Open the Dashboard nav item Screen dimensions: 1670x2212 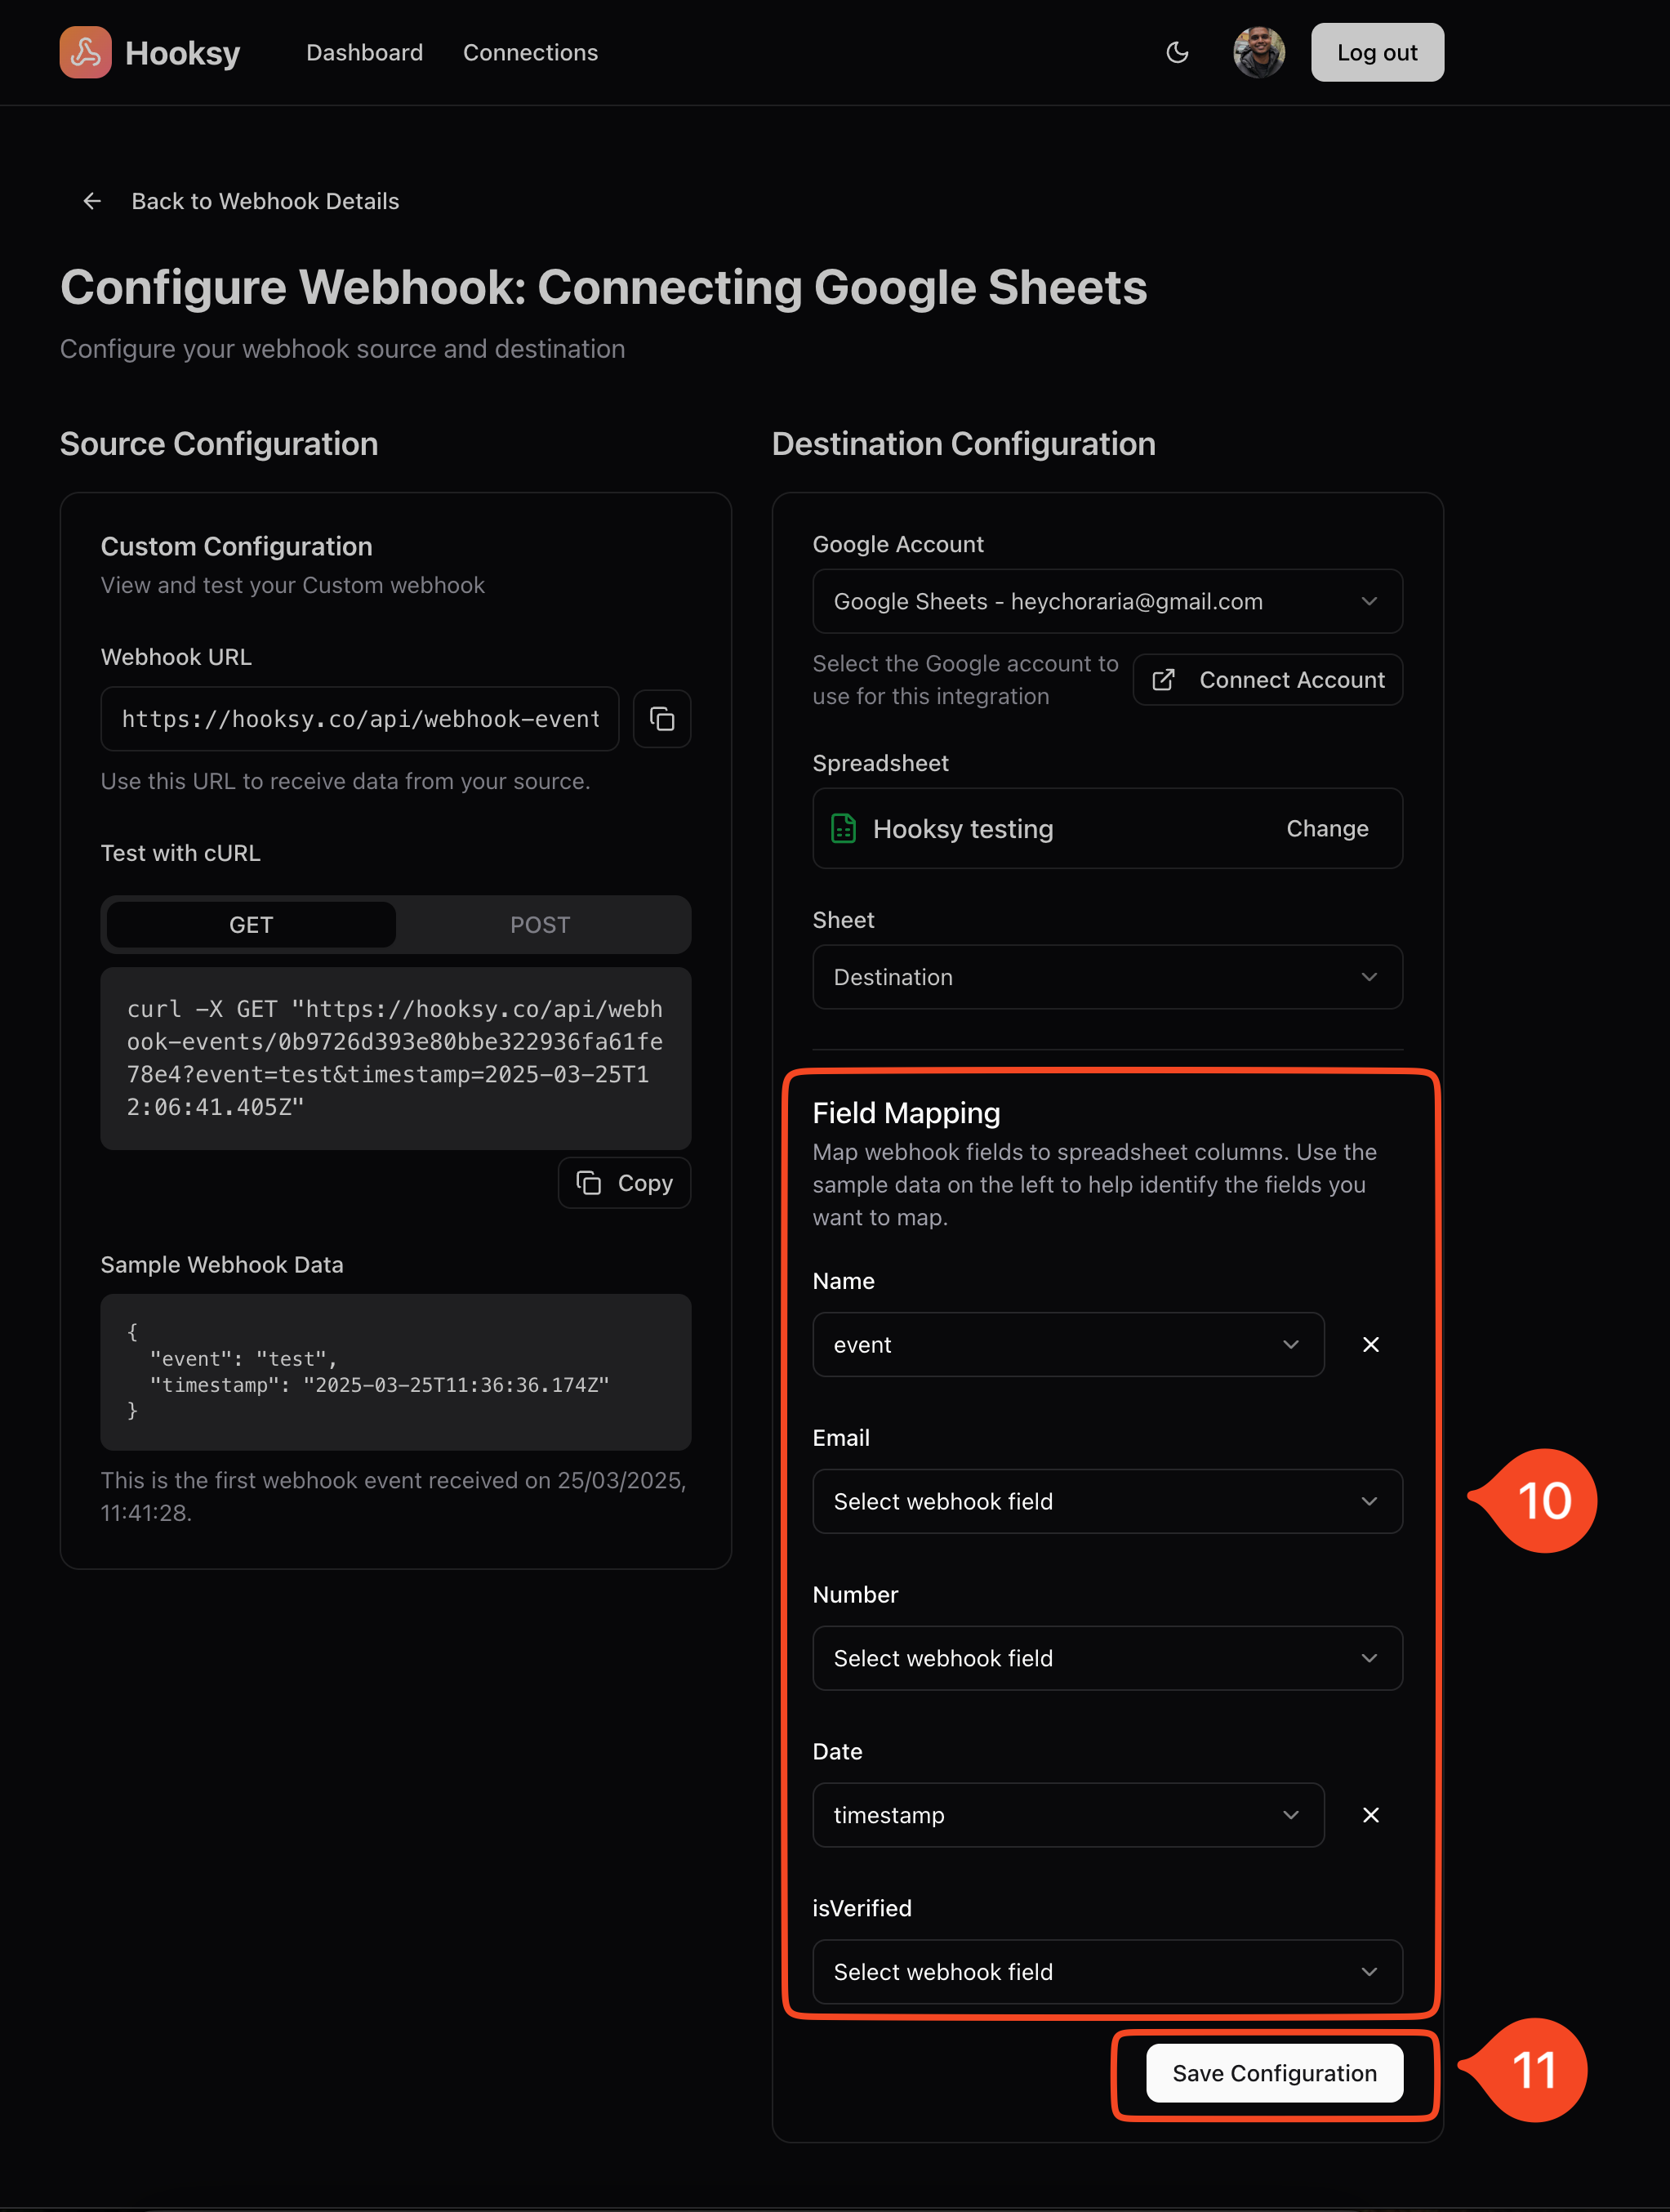(x=364, y=52)
